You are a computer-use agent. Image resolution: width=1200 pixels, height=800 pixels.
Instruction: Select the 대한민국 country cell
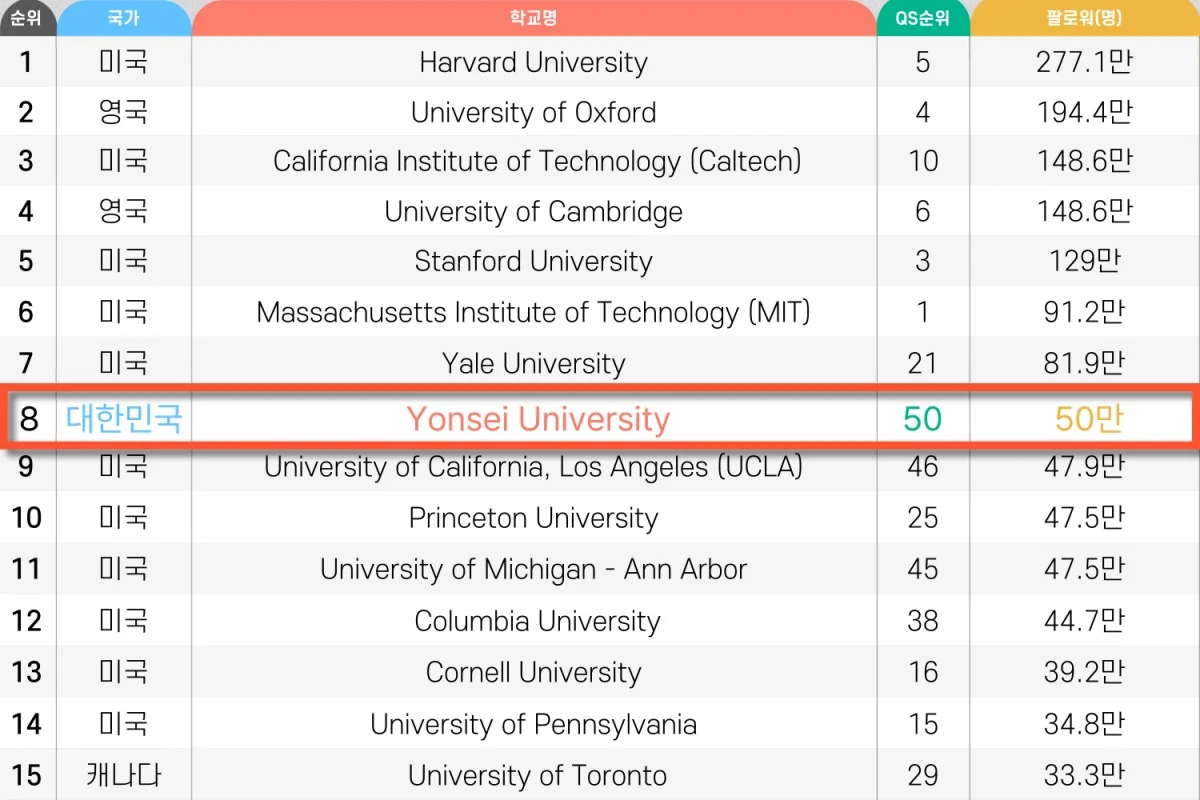(x=124, y=418)
